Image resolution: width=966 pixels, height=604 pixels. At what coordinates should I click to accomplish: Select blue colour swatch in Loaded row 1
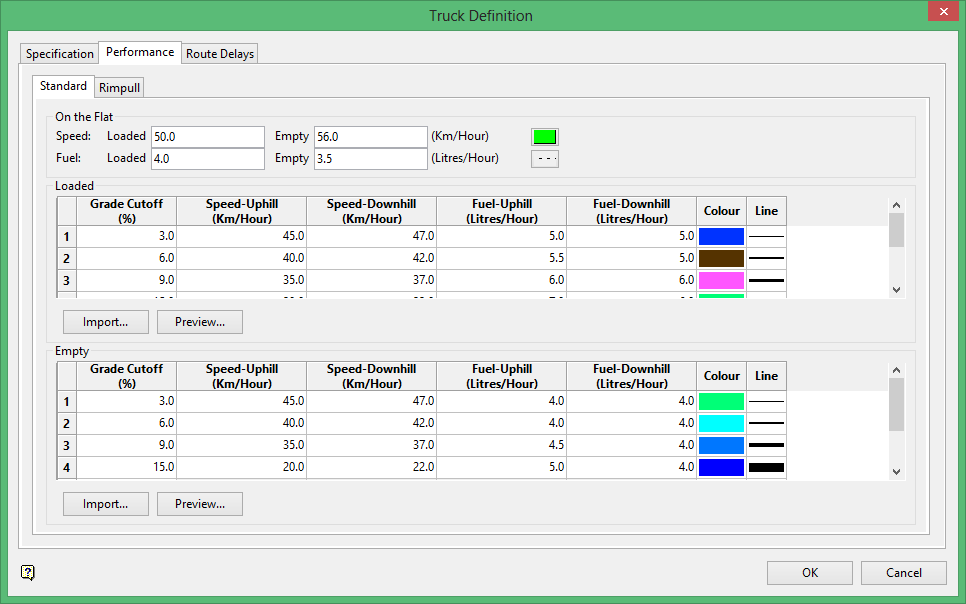(721, 237)
